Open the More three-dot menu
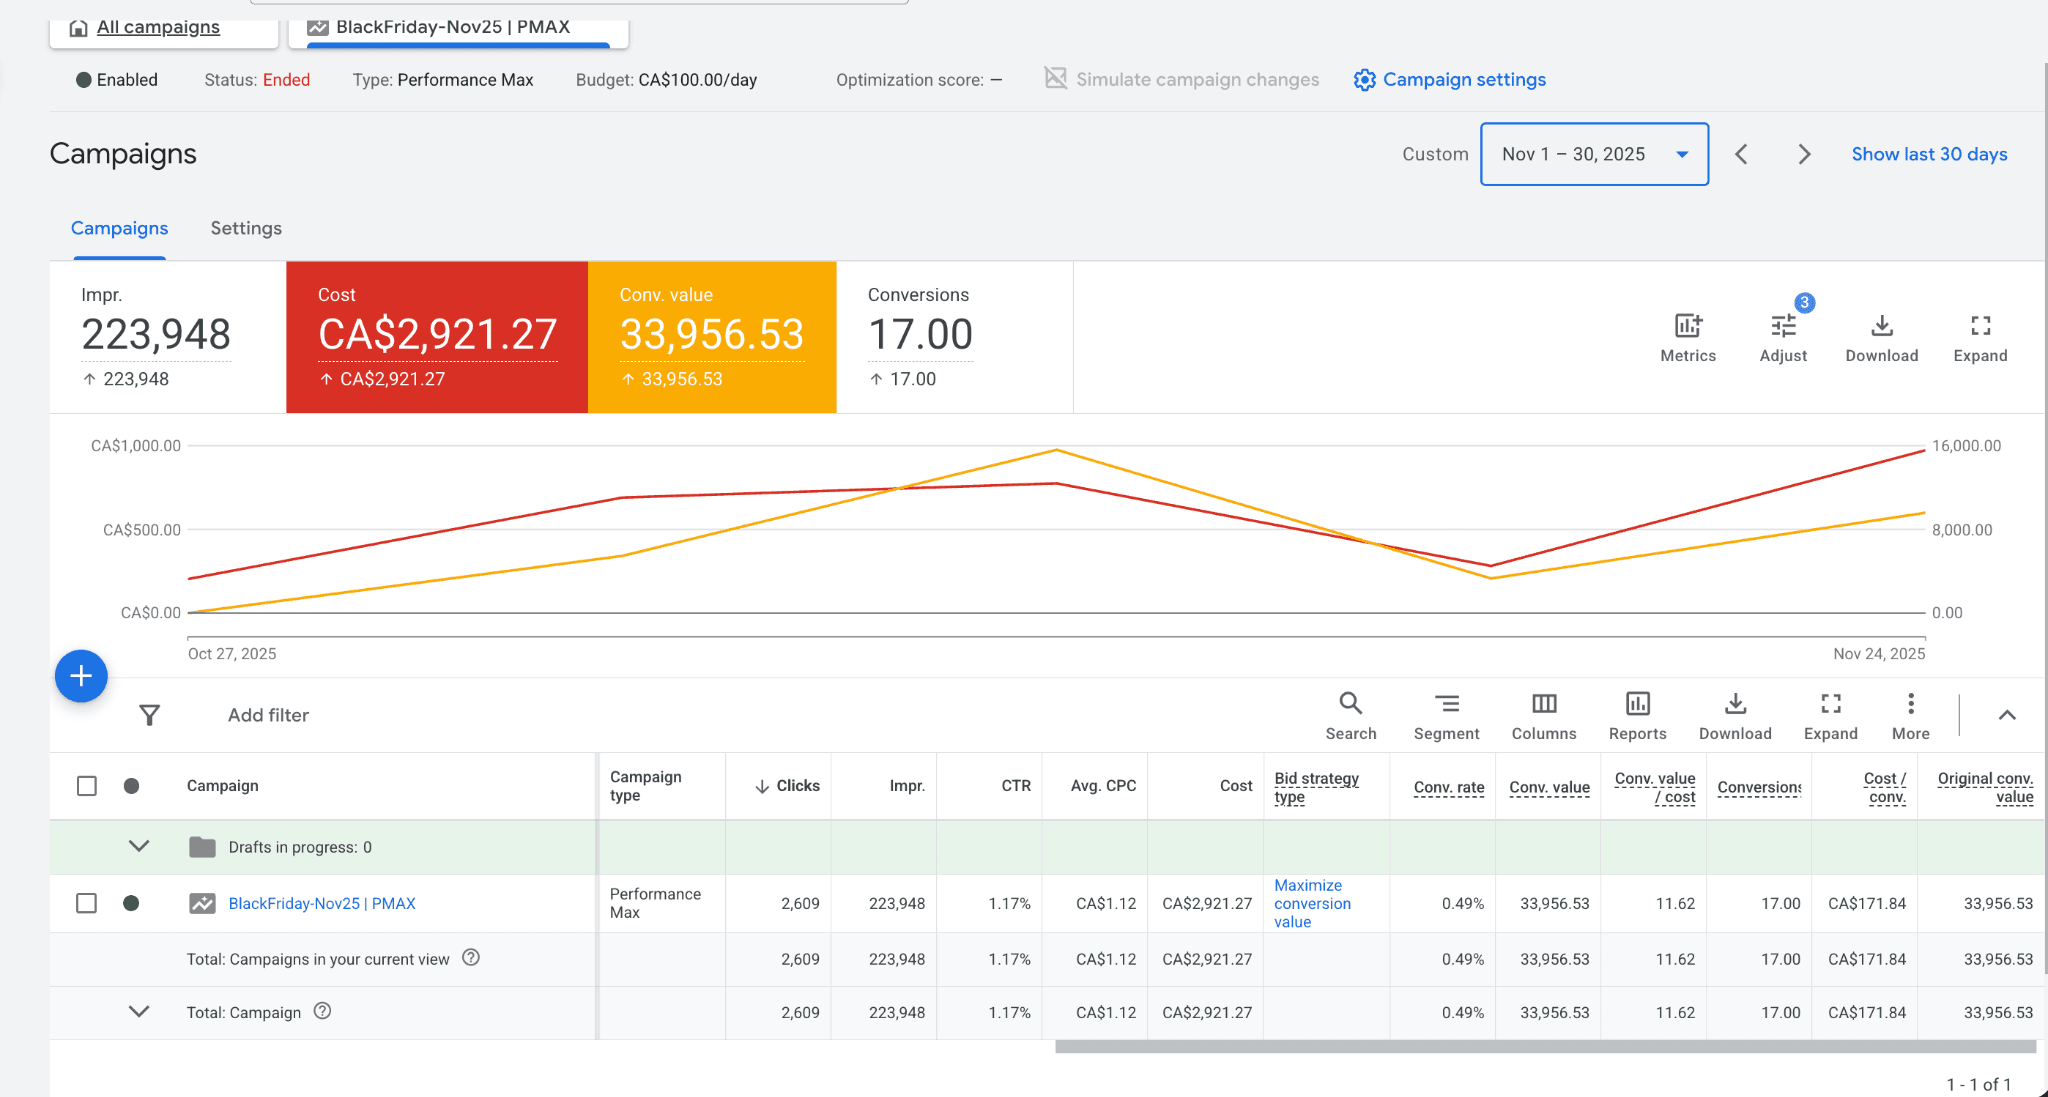This screenshot has width=2048, height=1097. 1909,704
